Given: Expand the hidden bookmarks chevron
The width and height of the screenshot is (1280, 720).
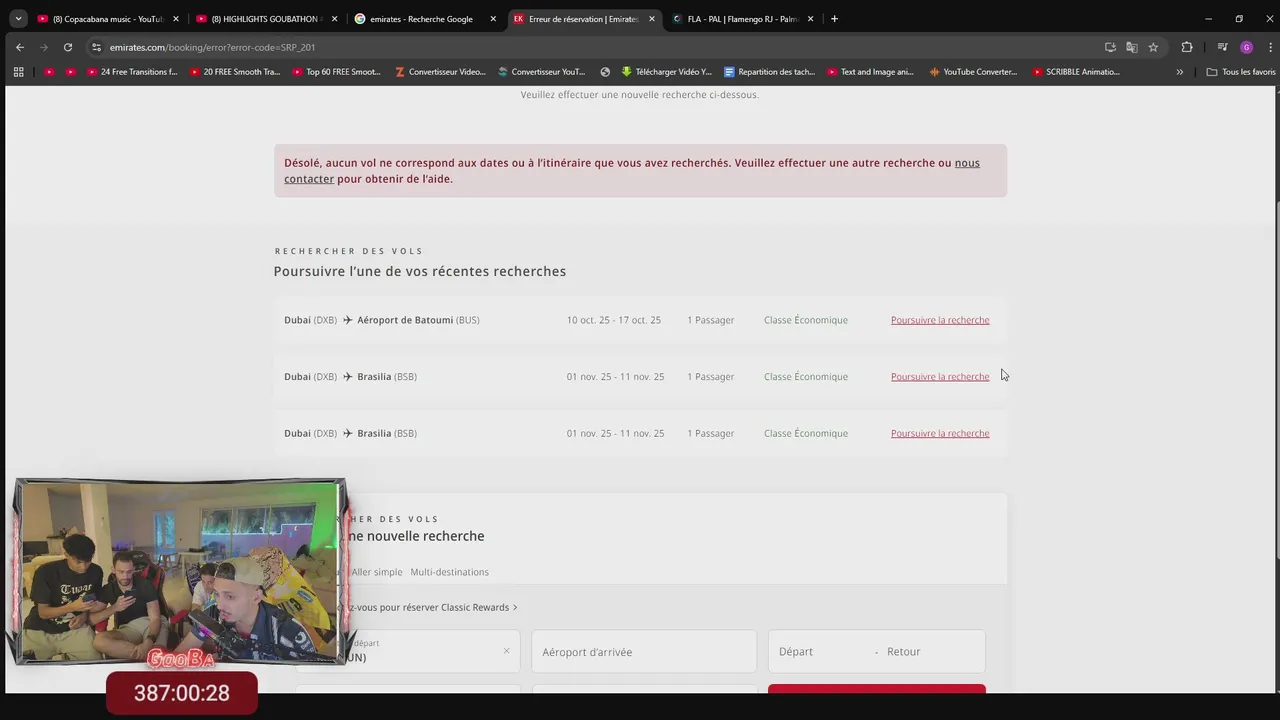Looking at the screenshot, I should coord(1180,72).
